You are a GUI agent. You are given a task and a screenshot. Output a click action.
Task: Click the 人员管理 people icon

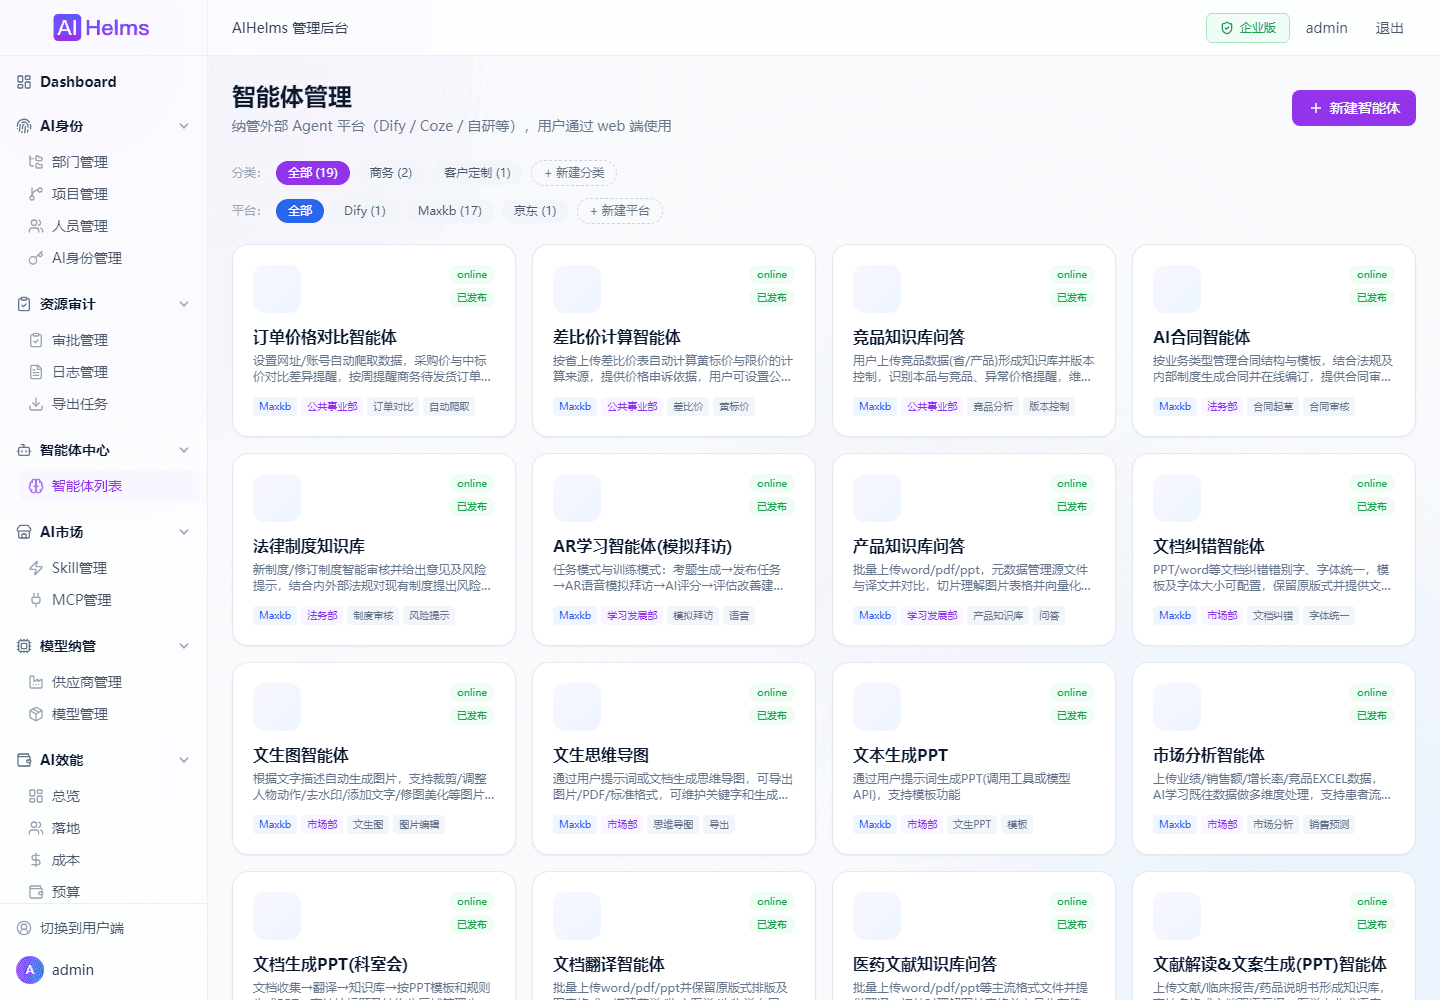(36, 226)
